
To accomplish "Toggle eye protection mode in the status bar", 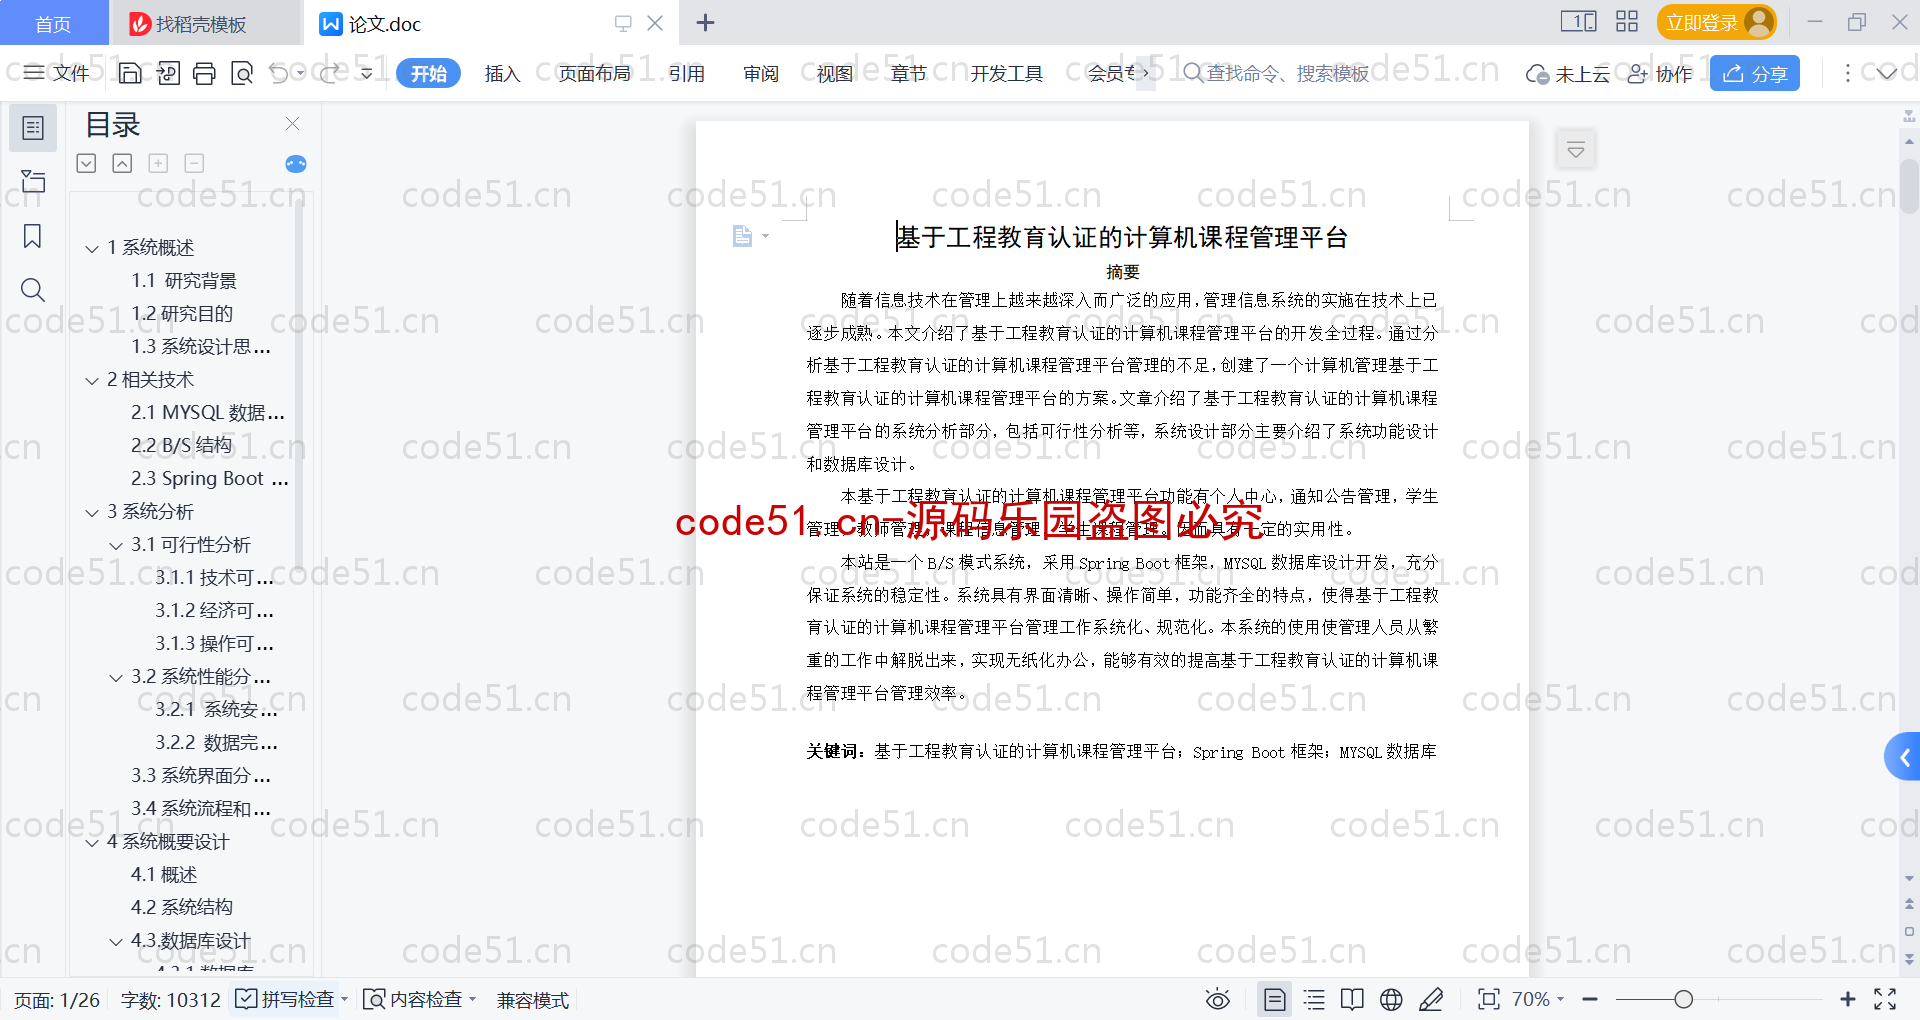I will (x=1217, y=999).
